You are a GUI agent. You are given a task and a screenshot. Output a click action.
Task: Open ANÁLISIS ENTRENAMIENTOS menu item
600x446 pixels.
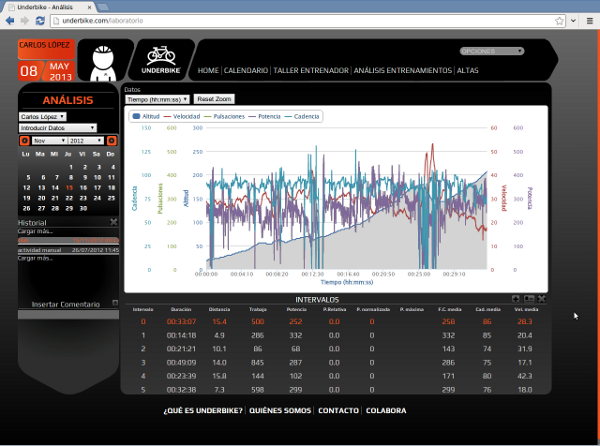[x=403, y=70]
